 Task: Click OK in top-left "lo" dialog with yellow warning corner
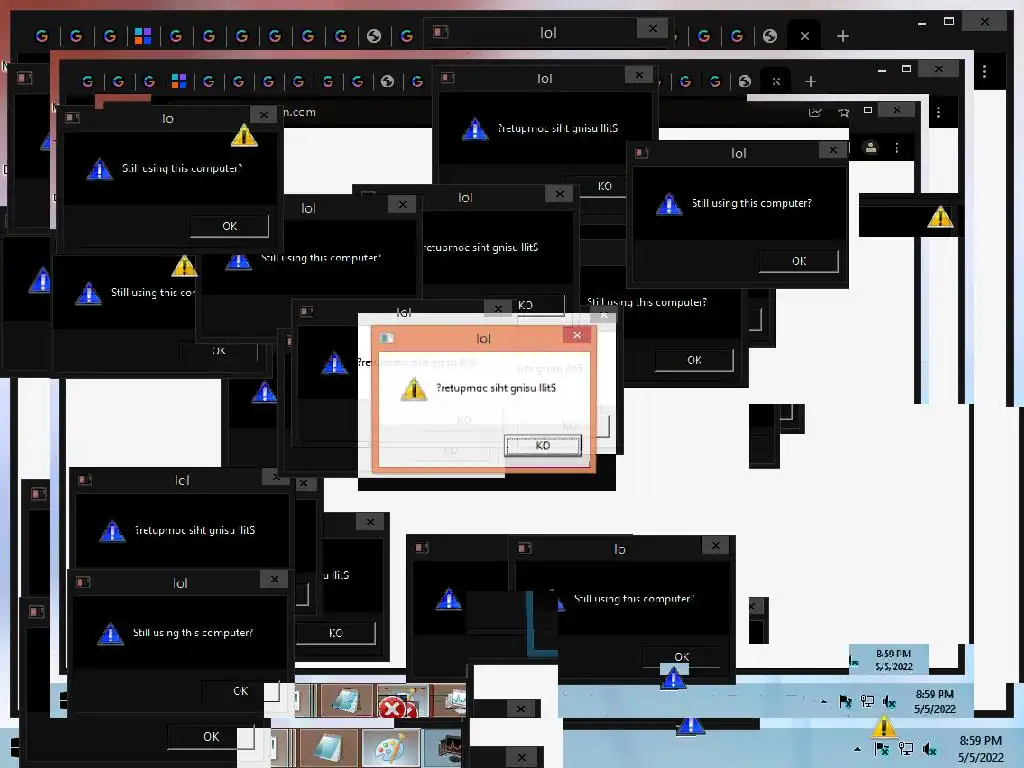[229, 226]
